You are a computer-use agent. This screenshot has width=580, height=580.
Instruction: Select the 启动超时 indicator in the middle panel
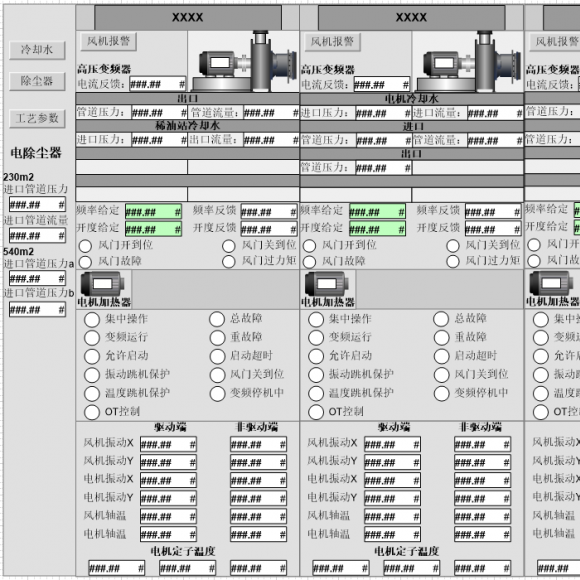click(441, 356)
